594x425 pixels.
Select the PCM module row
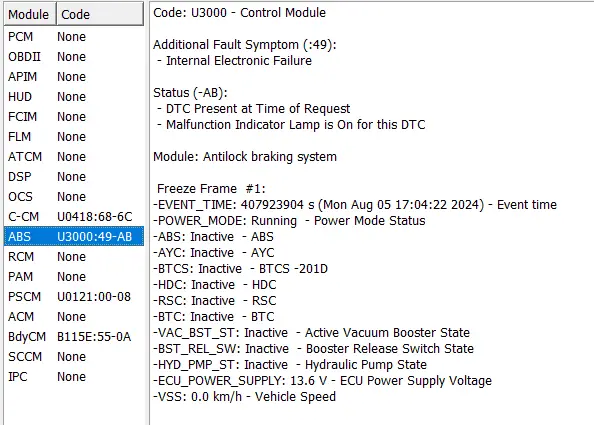tap(74, 37)
